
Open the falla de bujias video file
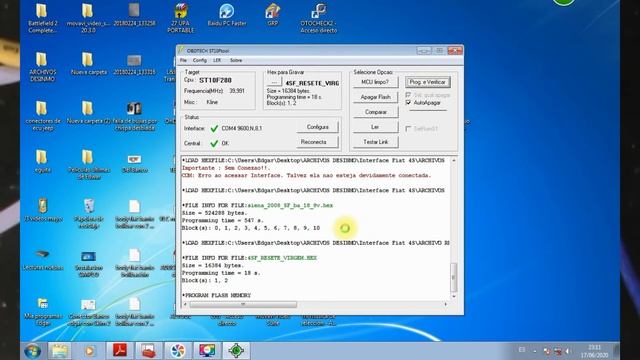pyautogui.click(x=134, y=116)
